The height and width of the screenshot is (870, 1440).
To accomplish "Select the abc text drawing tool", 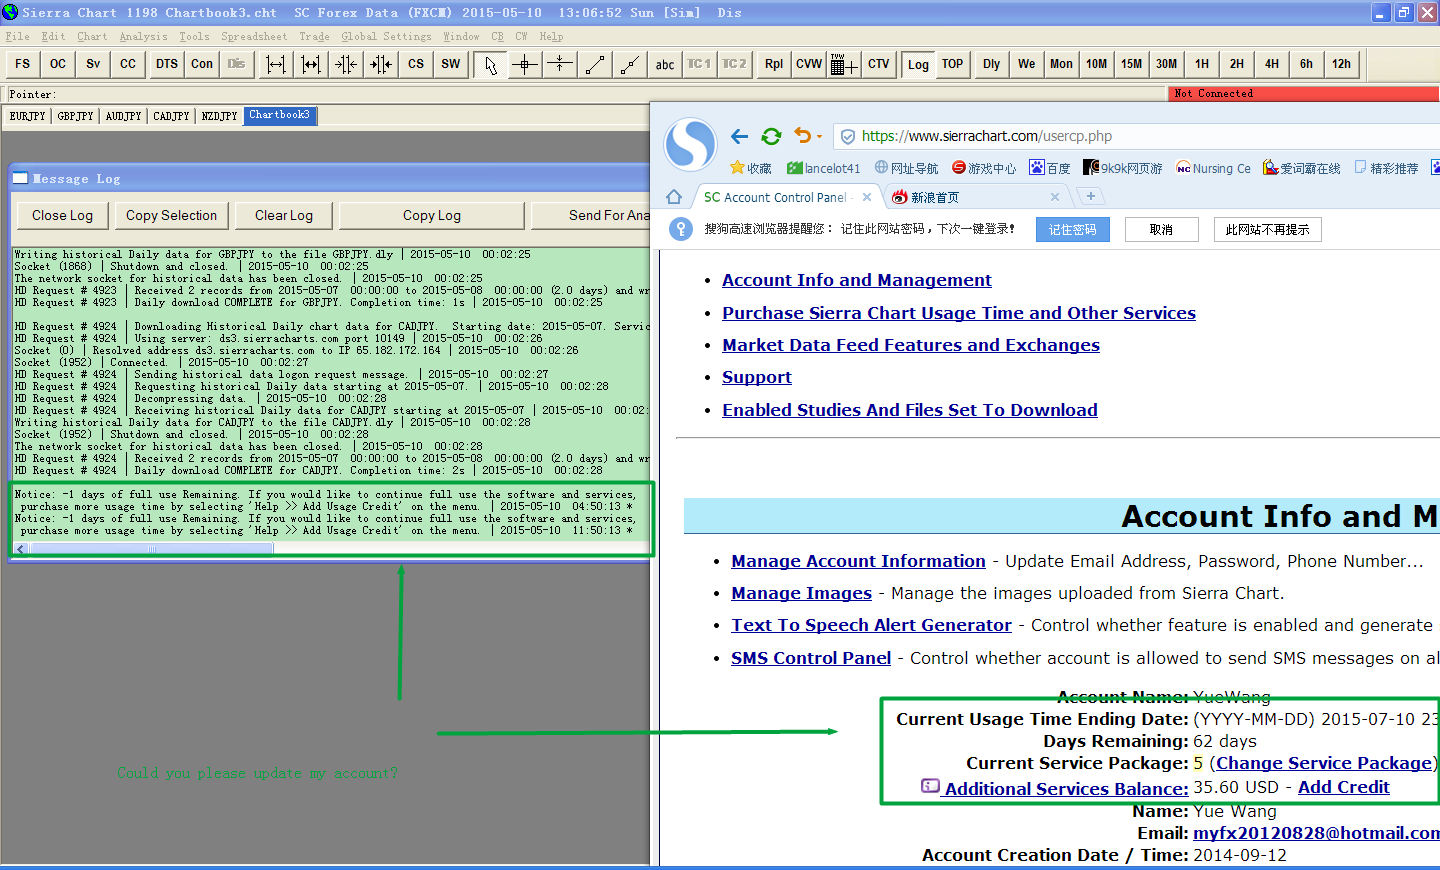I will [665, 64].
